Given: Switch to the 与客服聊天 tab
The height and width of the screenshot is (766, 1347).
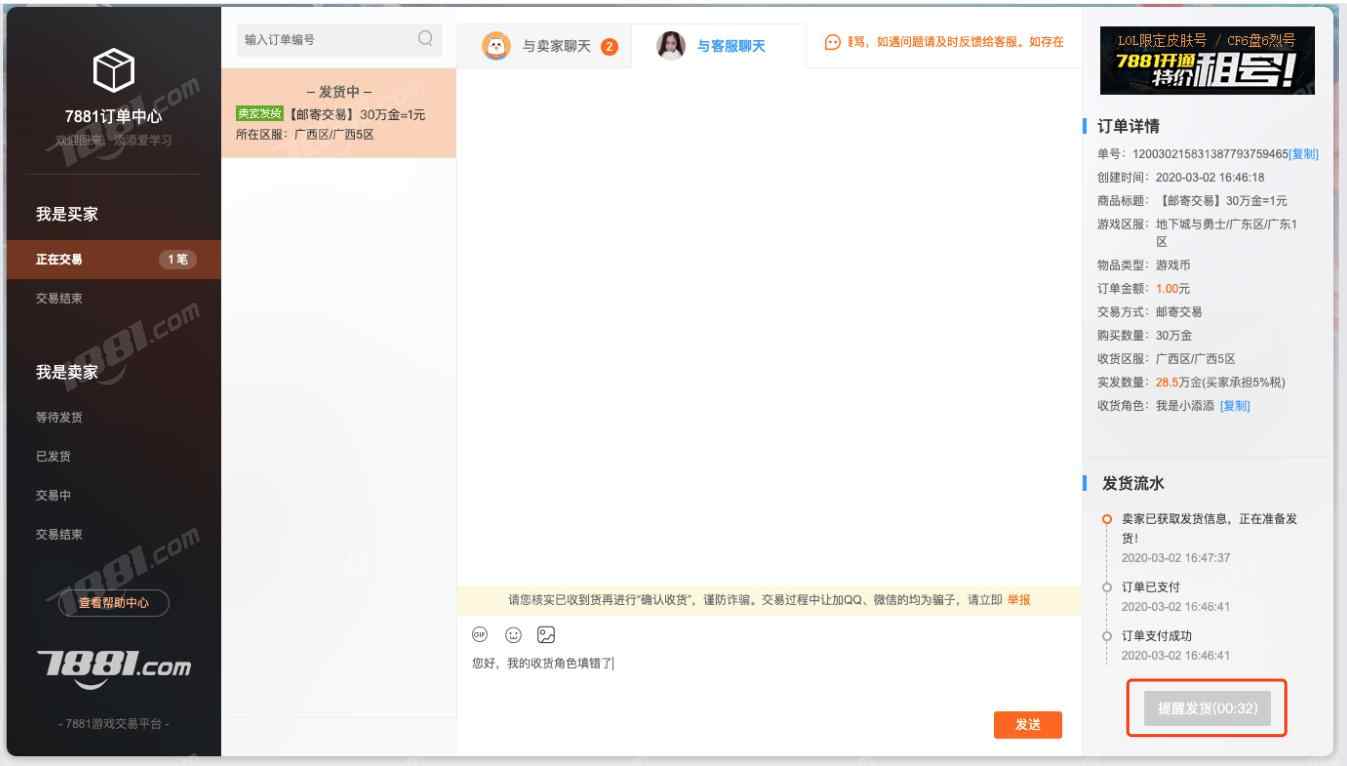Looking at the screenshot, I should tap(719, 46).
